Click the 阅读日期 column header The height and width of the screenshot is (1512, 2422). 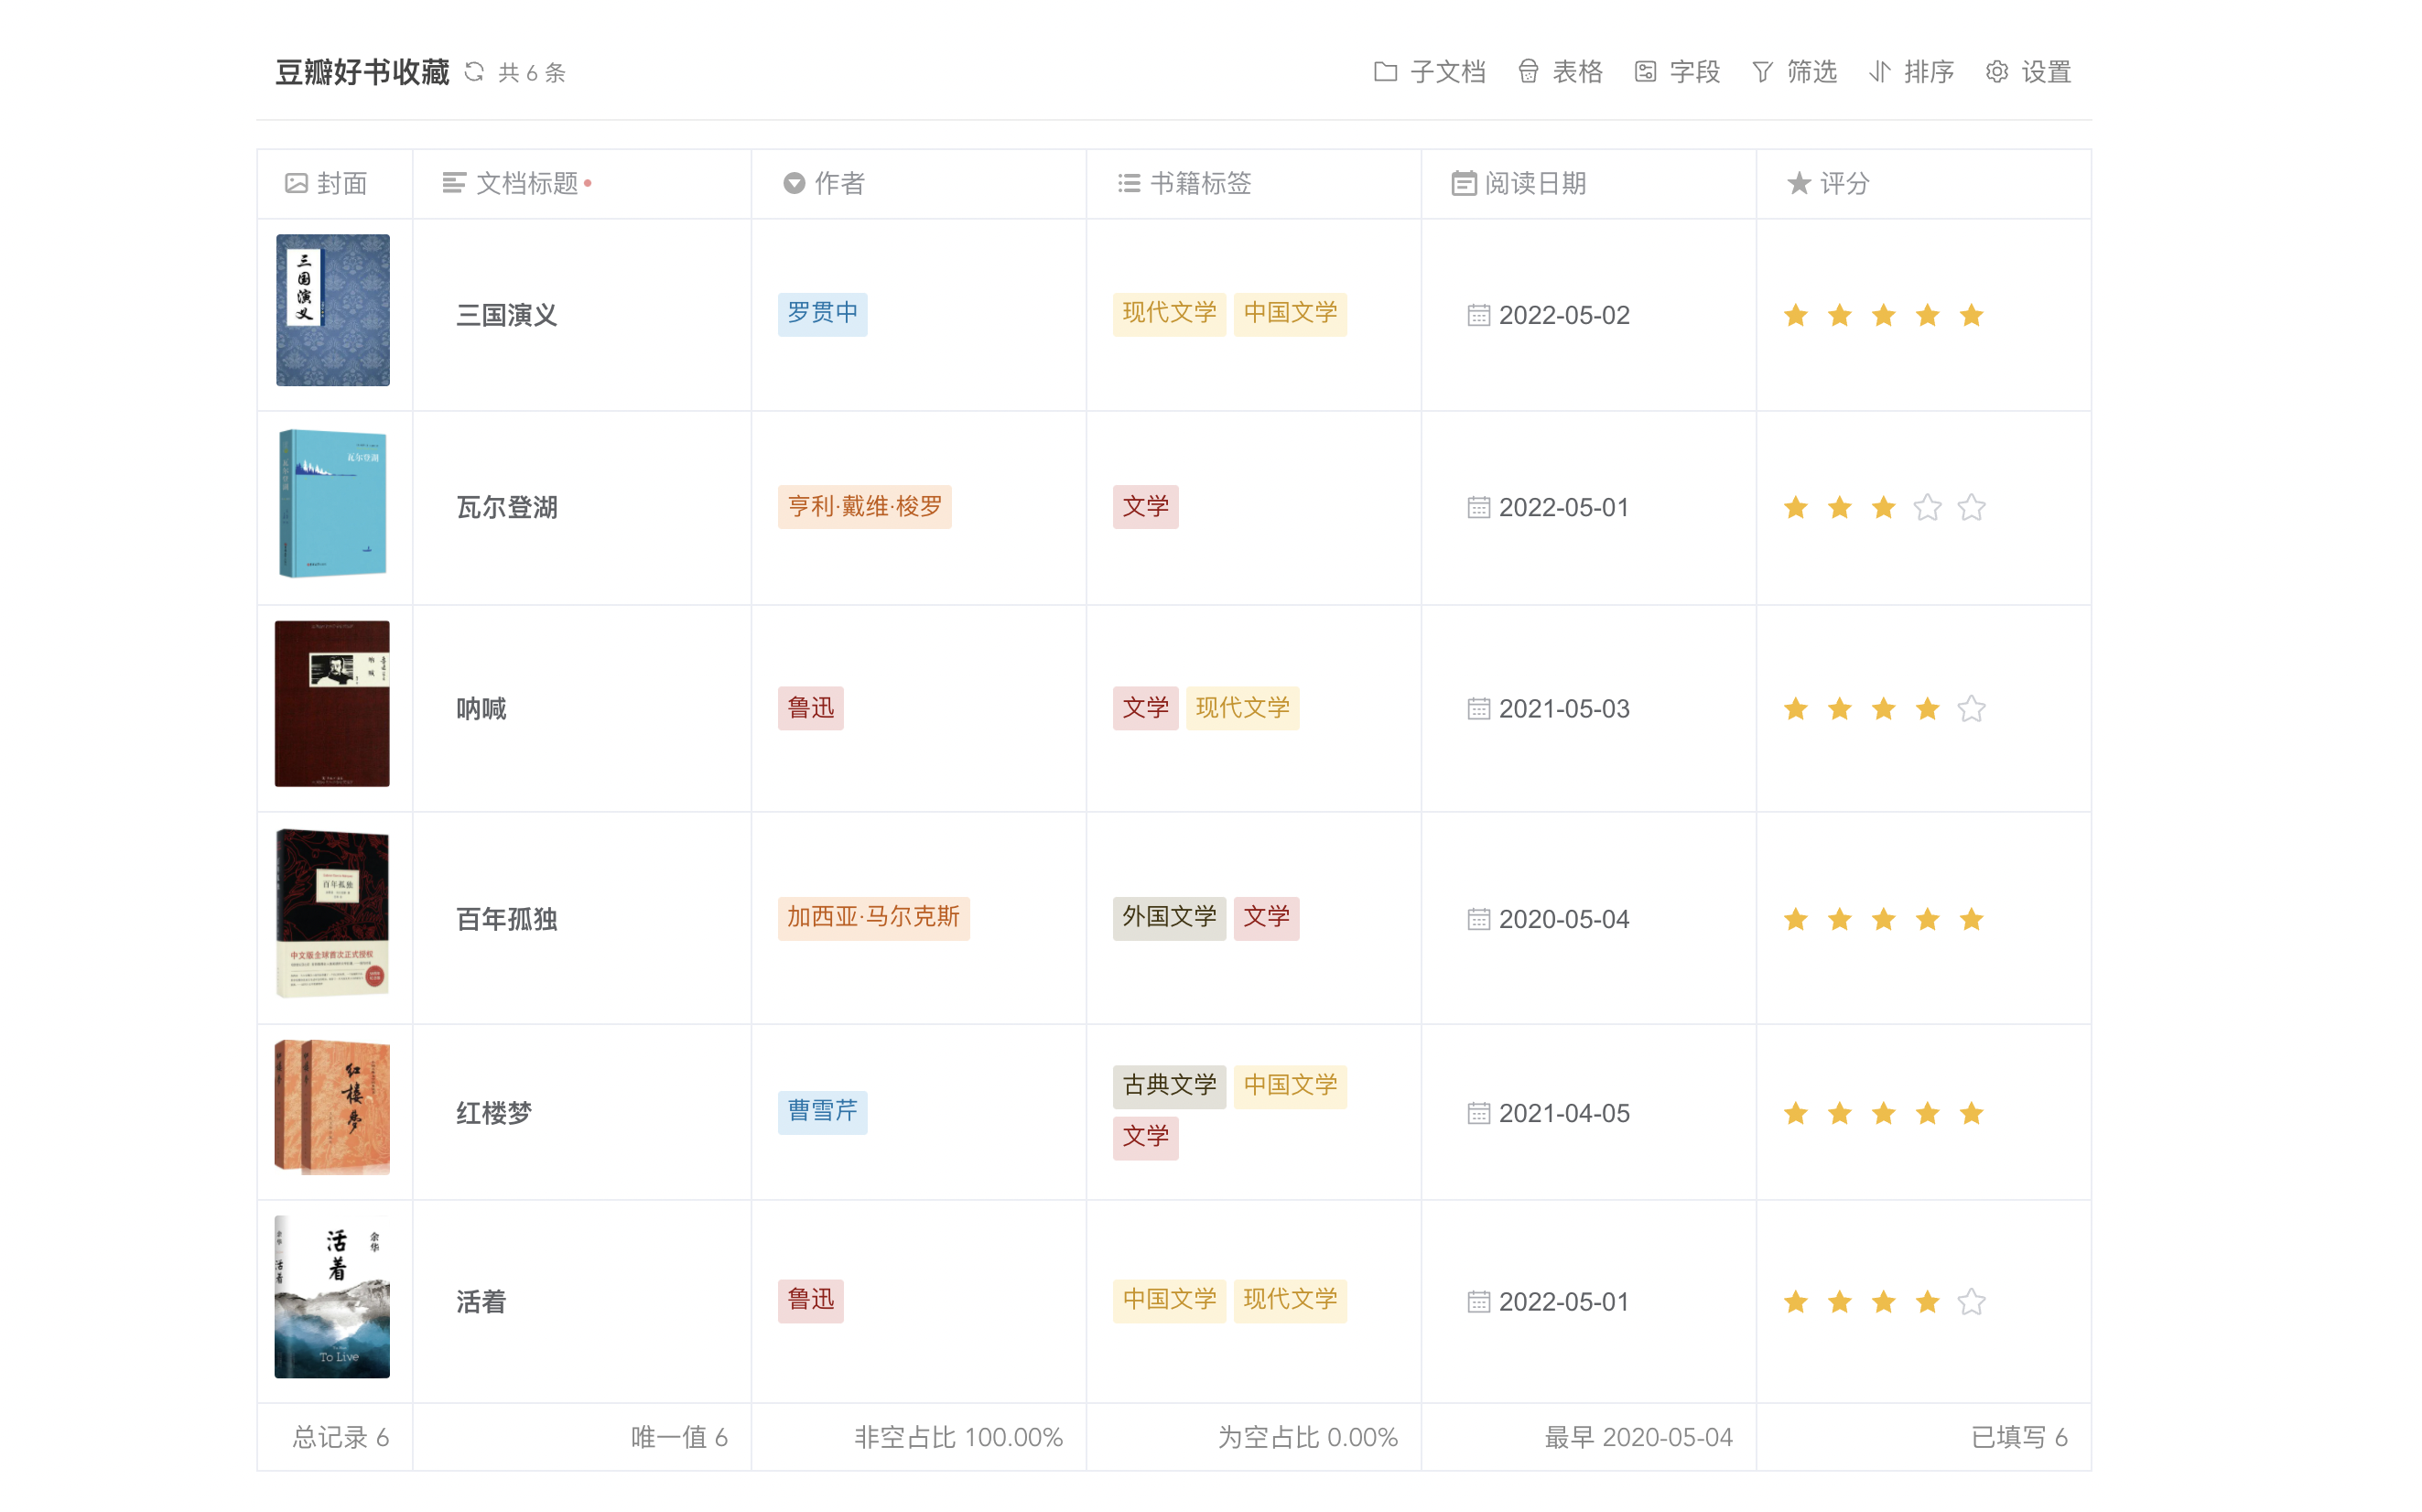point(1534,183)
